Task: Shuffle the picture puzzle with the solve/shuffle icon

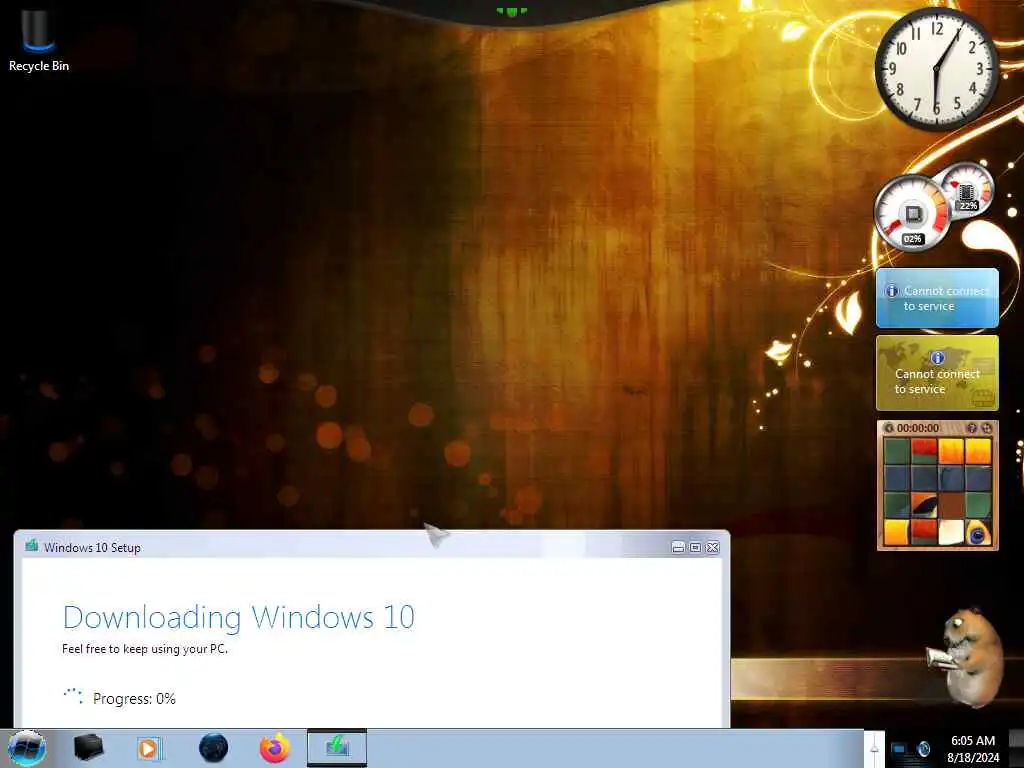Action: (987, 428)
